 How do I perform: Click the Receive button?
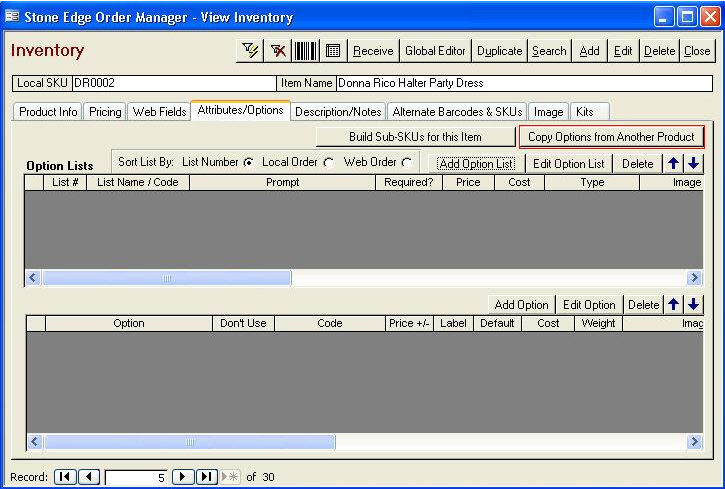click(373, 50)
